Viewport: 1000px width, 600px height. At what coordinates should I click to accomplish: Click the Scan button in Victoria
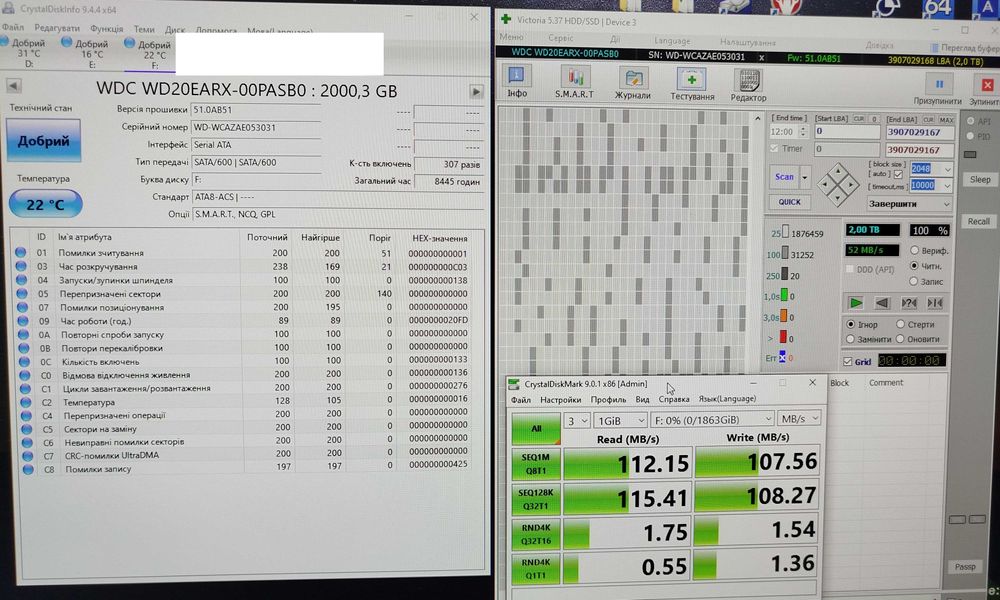pyautogui.click(x=784, y=177)
